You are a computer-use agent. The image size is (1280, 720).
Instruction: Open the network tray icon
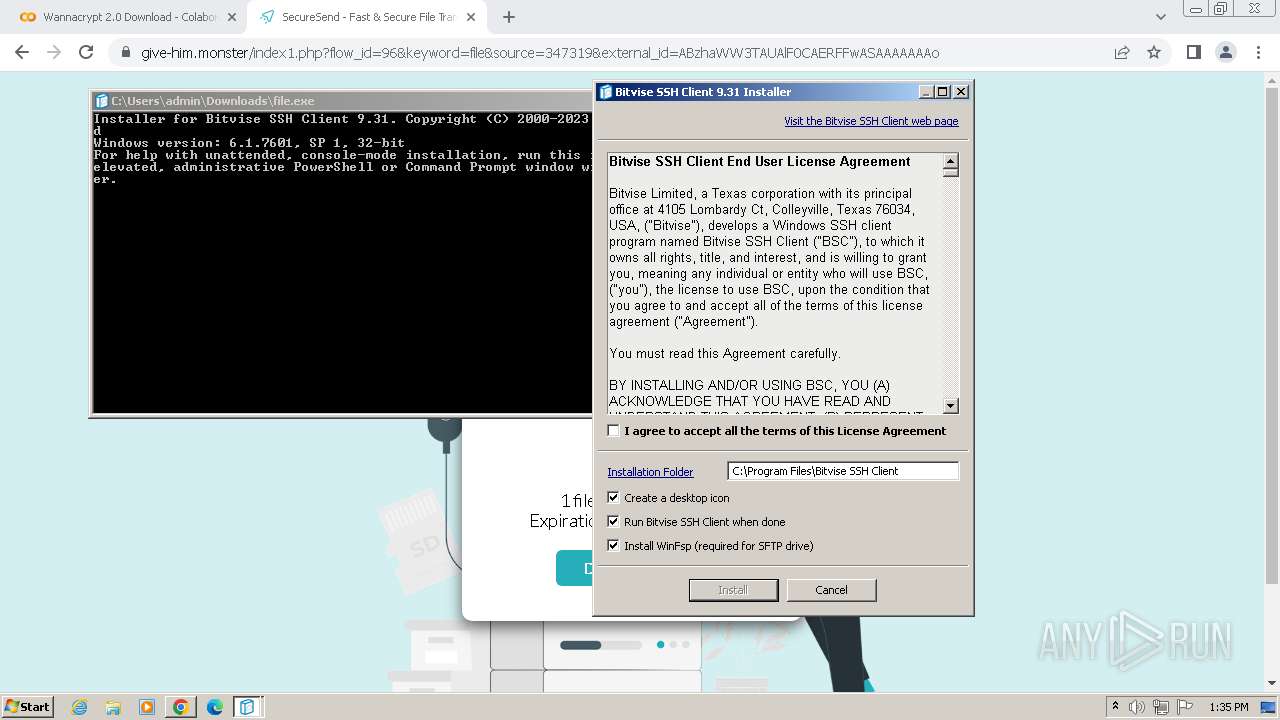(1161, 707)
